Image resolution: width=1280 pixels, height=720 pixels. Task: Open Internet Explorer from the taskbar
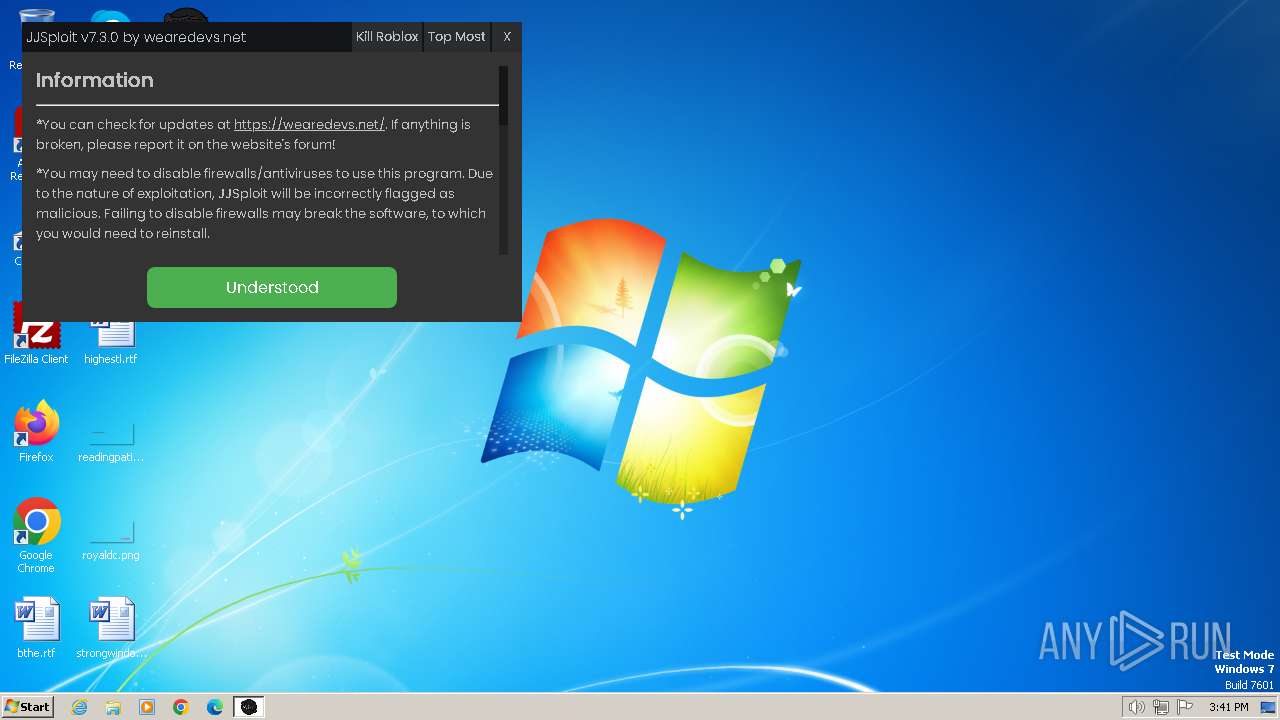pos(79,707)
